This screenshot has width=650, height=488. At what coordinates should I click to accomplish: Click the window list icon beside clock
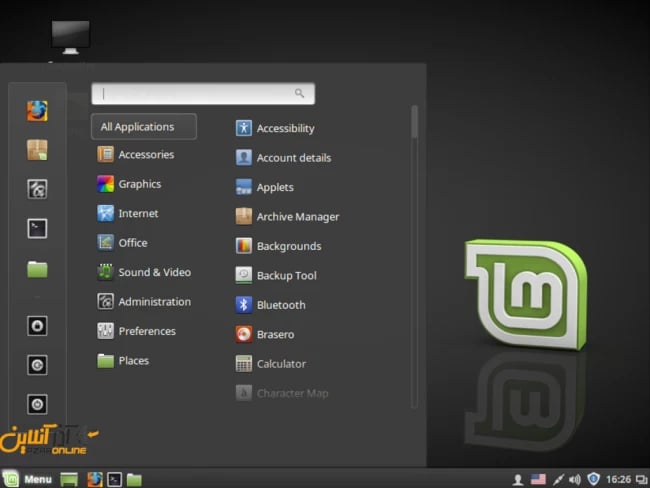[641, 480]
